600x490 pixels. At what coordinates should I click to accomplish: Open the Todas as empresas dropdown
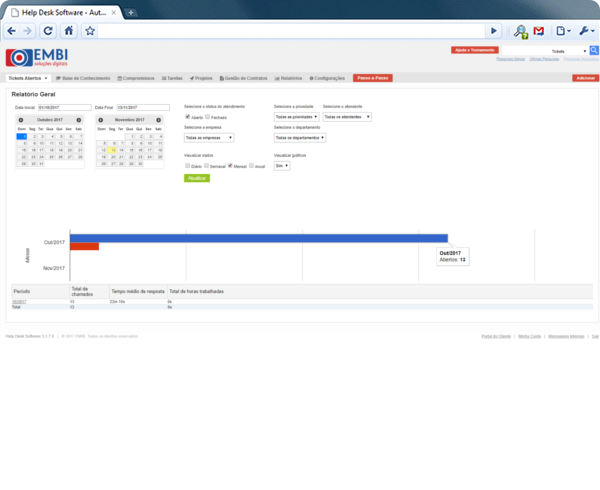coord(210,138)
